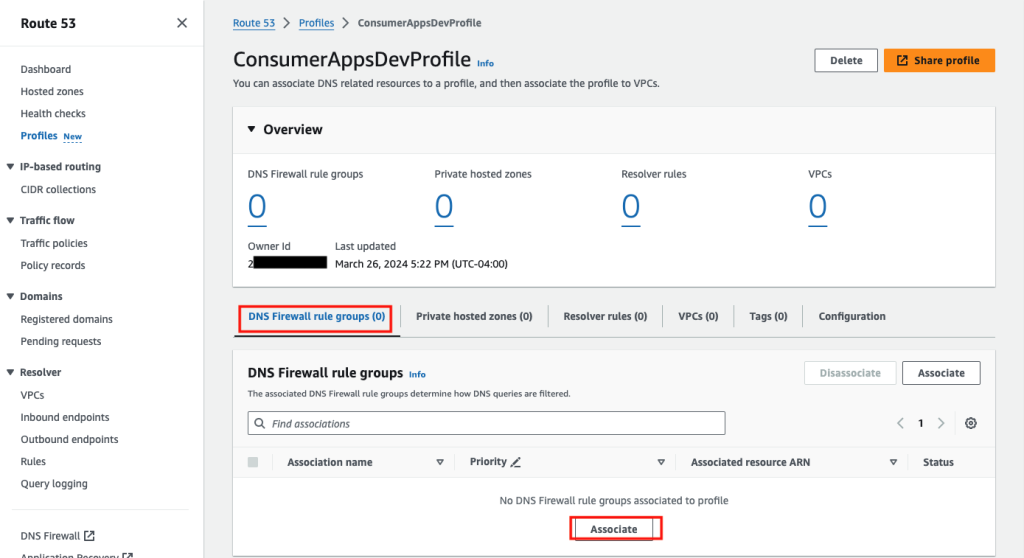
Task: Sort by Priority column arrow
Action: pos(661,462)
